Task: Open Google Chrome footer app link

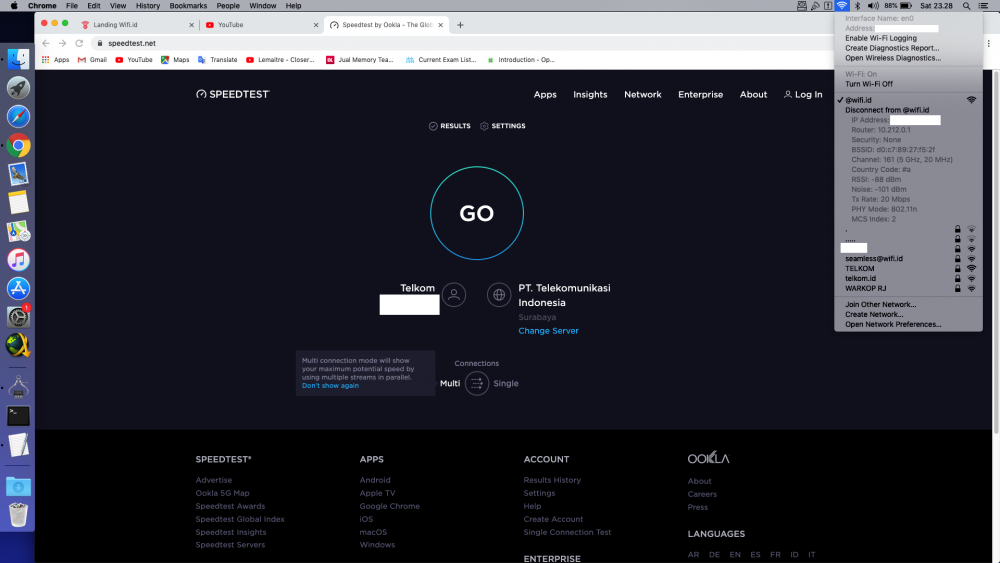Action: 390,506
